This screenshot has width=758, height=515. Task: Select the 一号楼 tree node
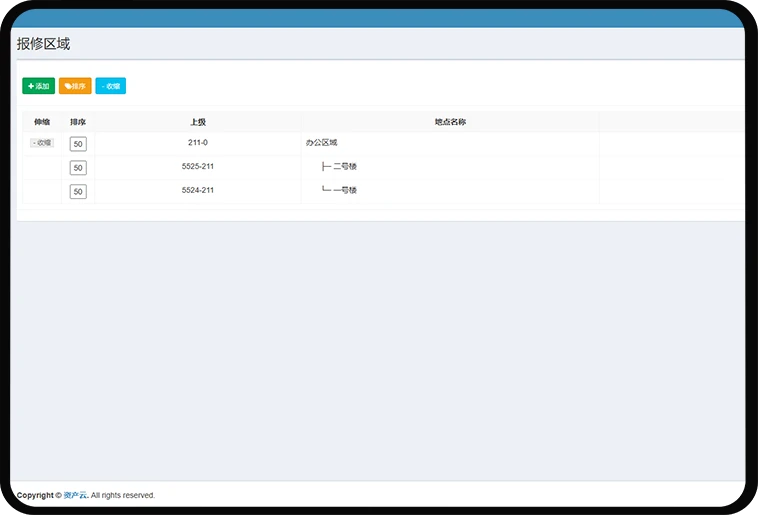344,190
